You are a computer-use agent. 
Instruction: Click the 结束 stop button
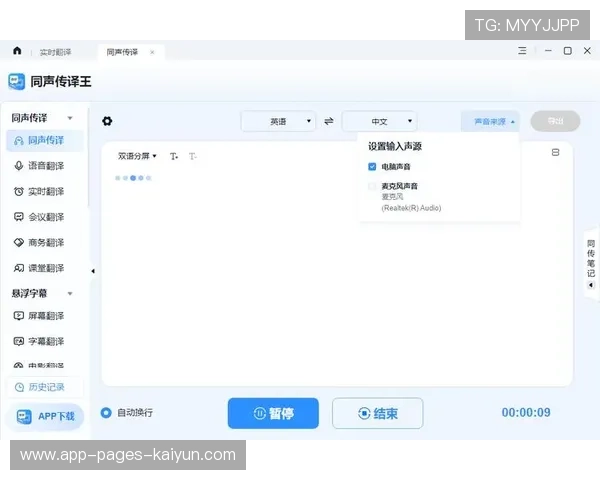pyautogui.click(x=378, y=413)
